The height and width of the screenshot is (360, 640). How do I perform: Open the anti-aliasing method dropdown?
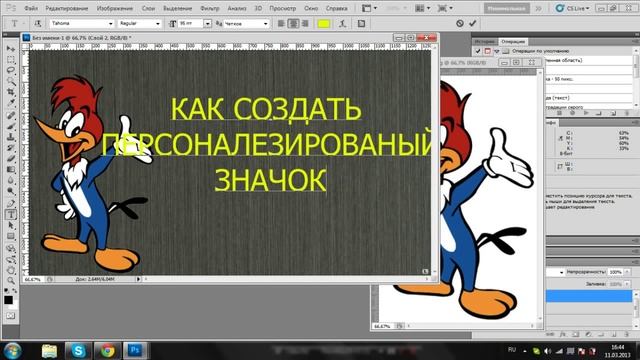(x=265, y=24)
